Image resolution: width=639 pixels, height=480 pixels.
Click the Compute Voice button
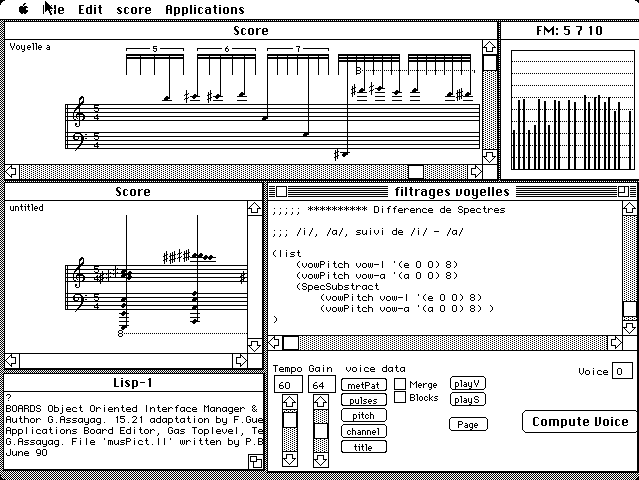[x=579, y=421]
